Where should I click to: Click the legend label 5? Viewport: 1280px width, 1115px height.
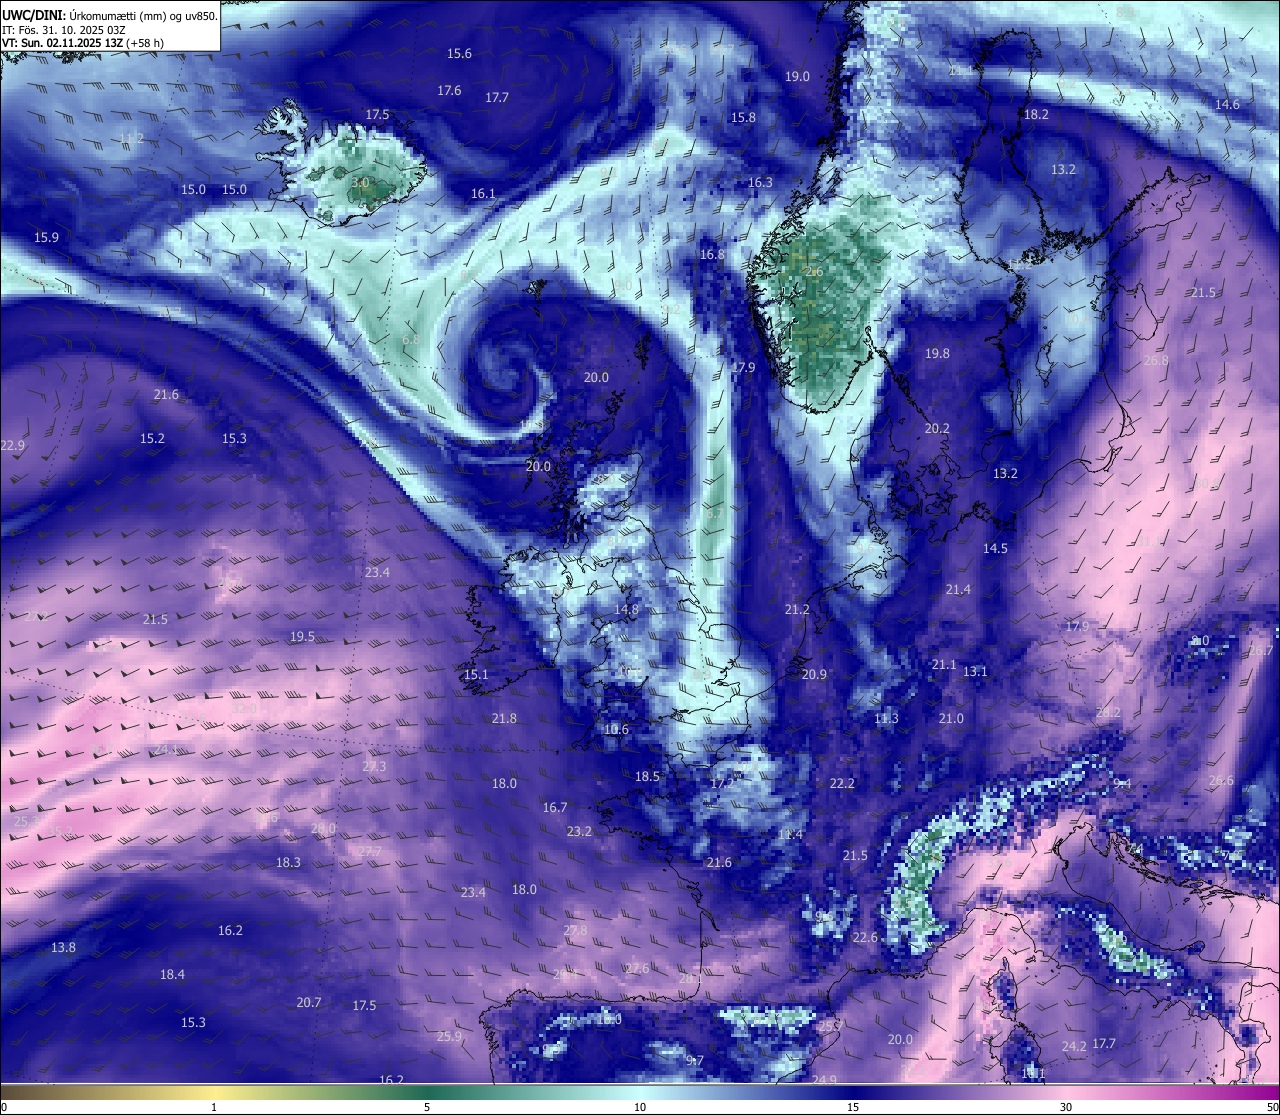coord(427,1107)
